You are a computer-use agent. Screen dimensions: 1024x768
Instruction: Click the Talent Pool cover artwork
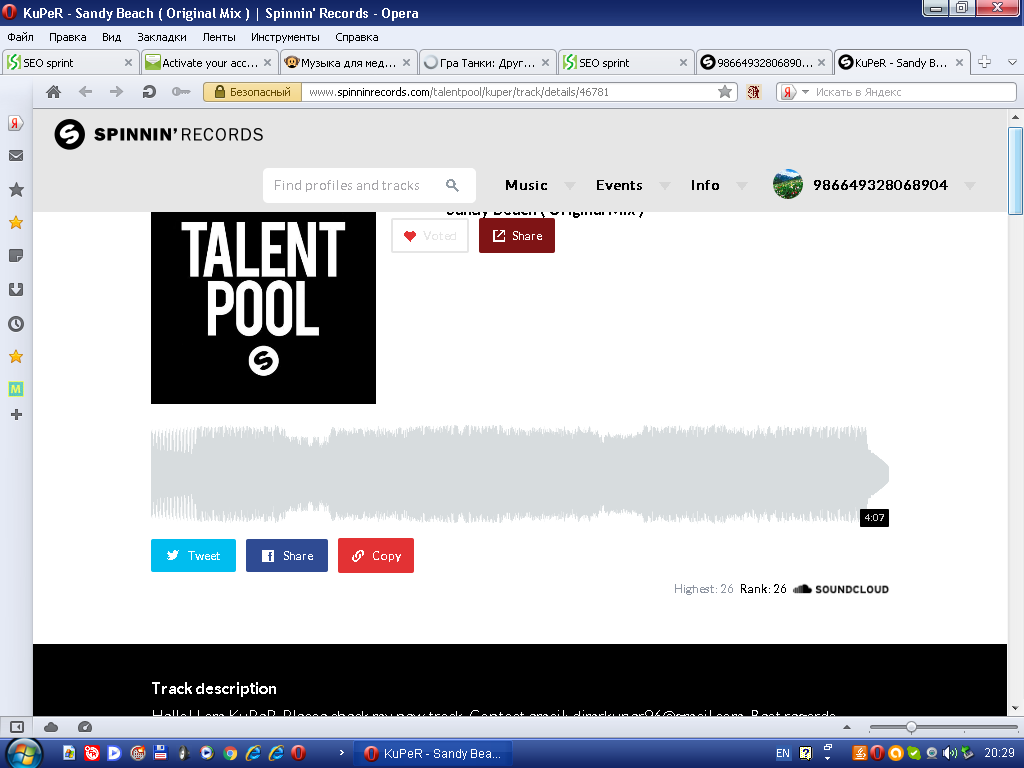click(263, 308)
